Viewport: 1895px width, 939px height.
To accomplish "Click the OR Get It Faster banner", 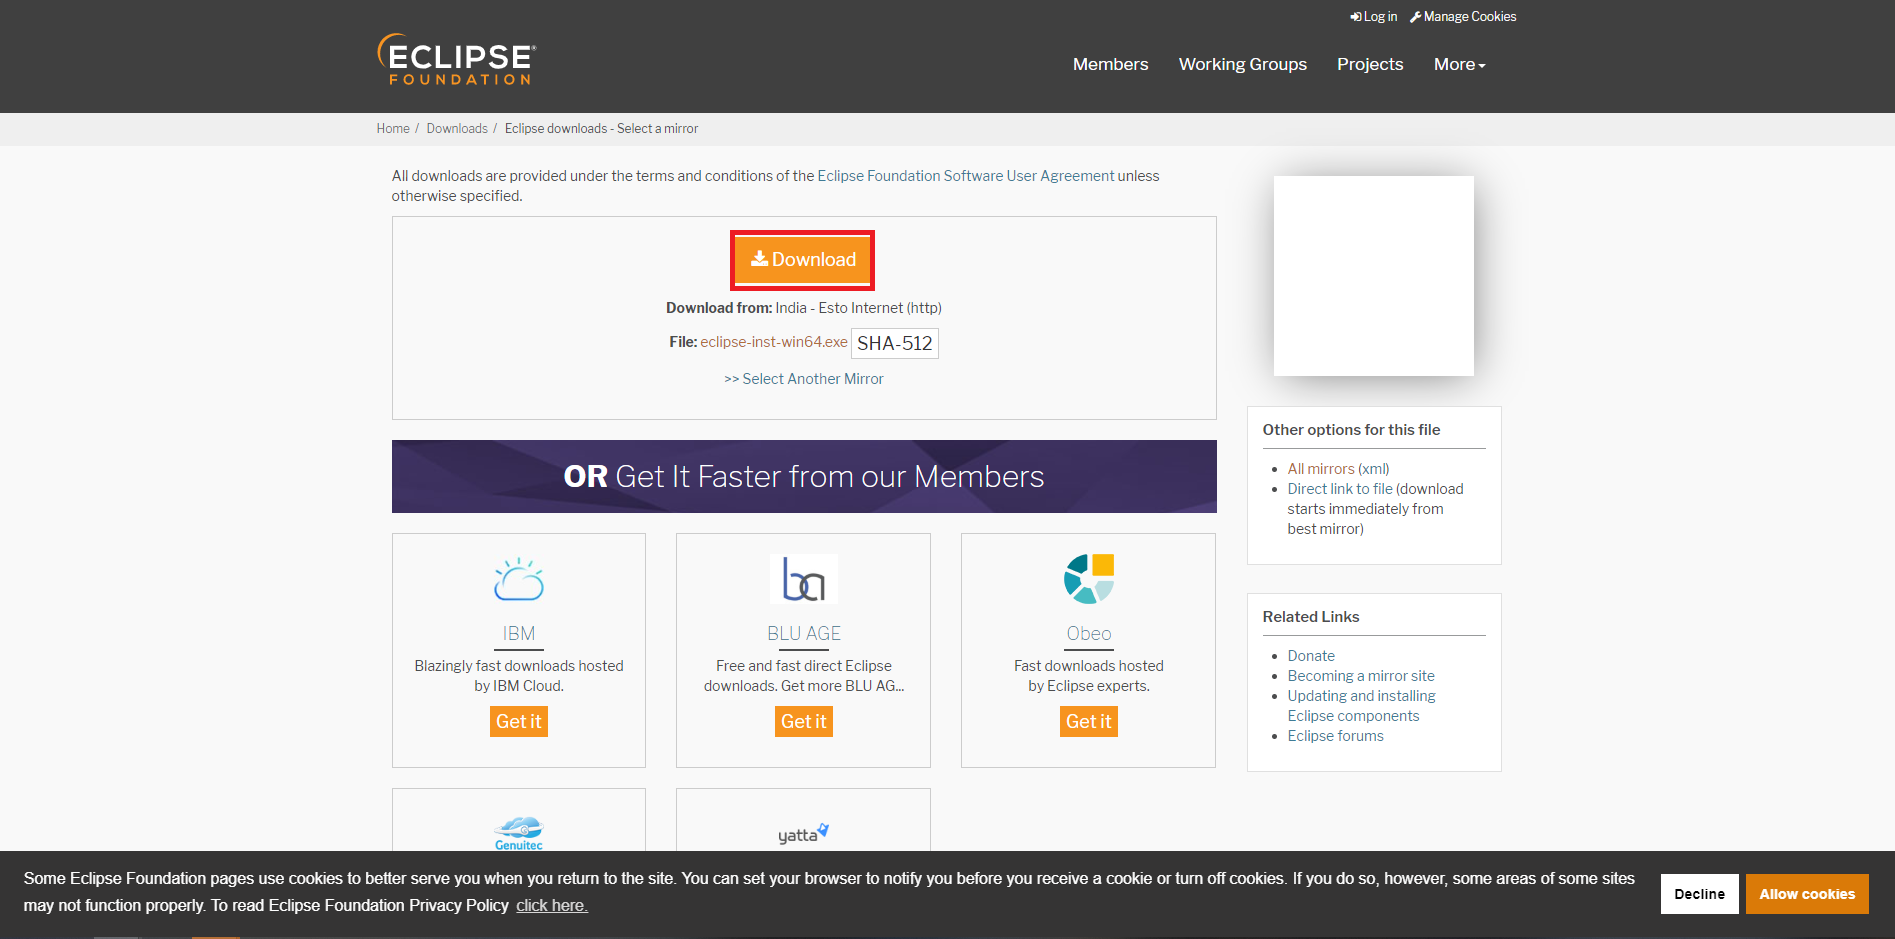I will pos(804,477).
